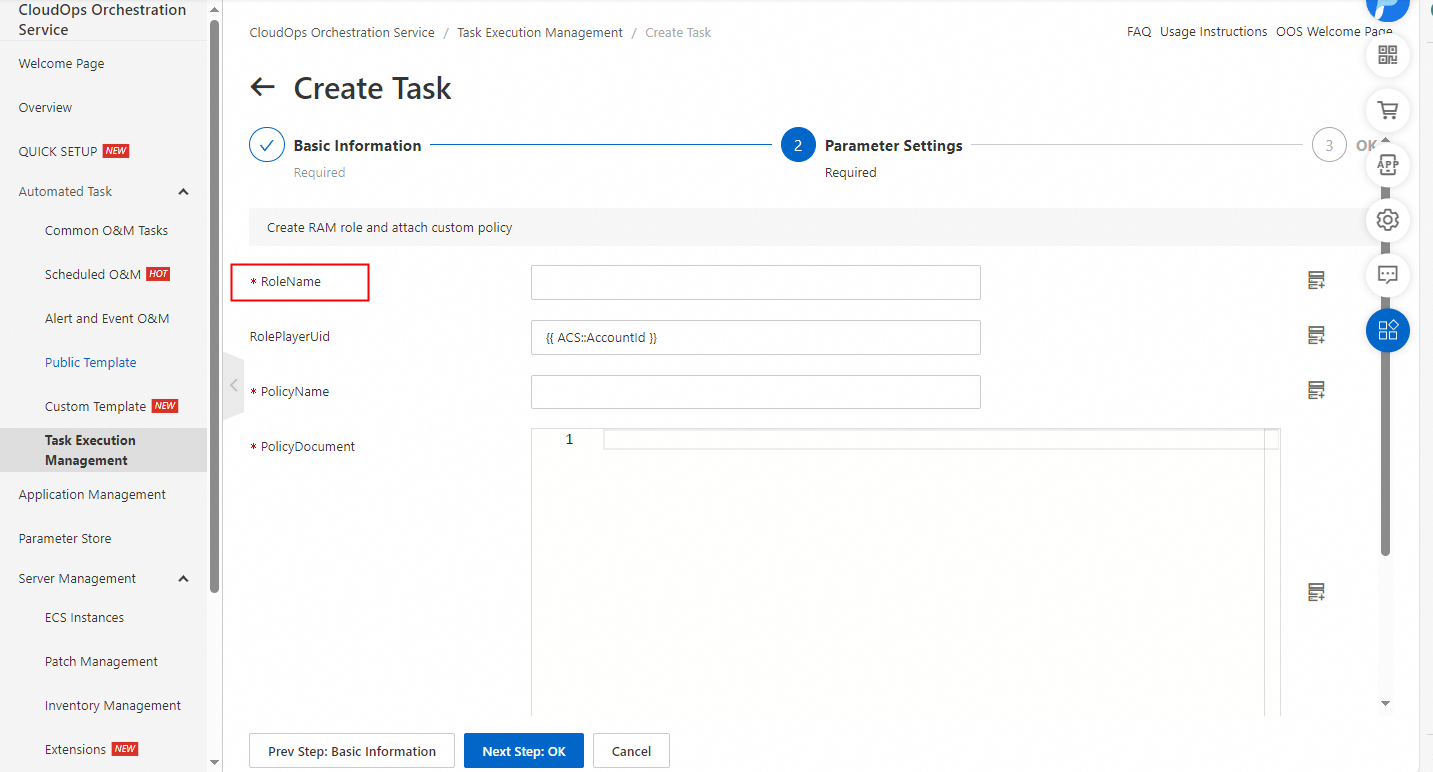
Task: Click parameter picker icon next to RoleName
Action: (x=1316, y=281)
